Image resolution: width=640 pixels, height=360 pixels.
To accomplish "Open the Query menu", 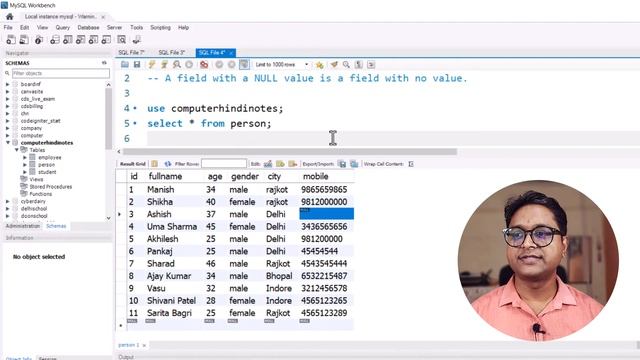I will click(x=62, y=27).
